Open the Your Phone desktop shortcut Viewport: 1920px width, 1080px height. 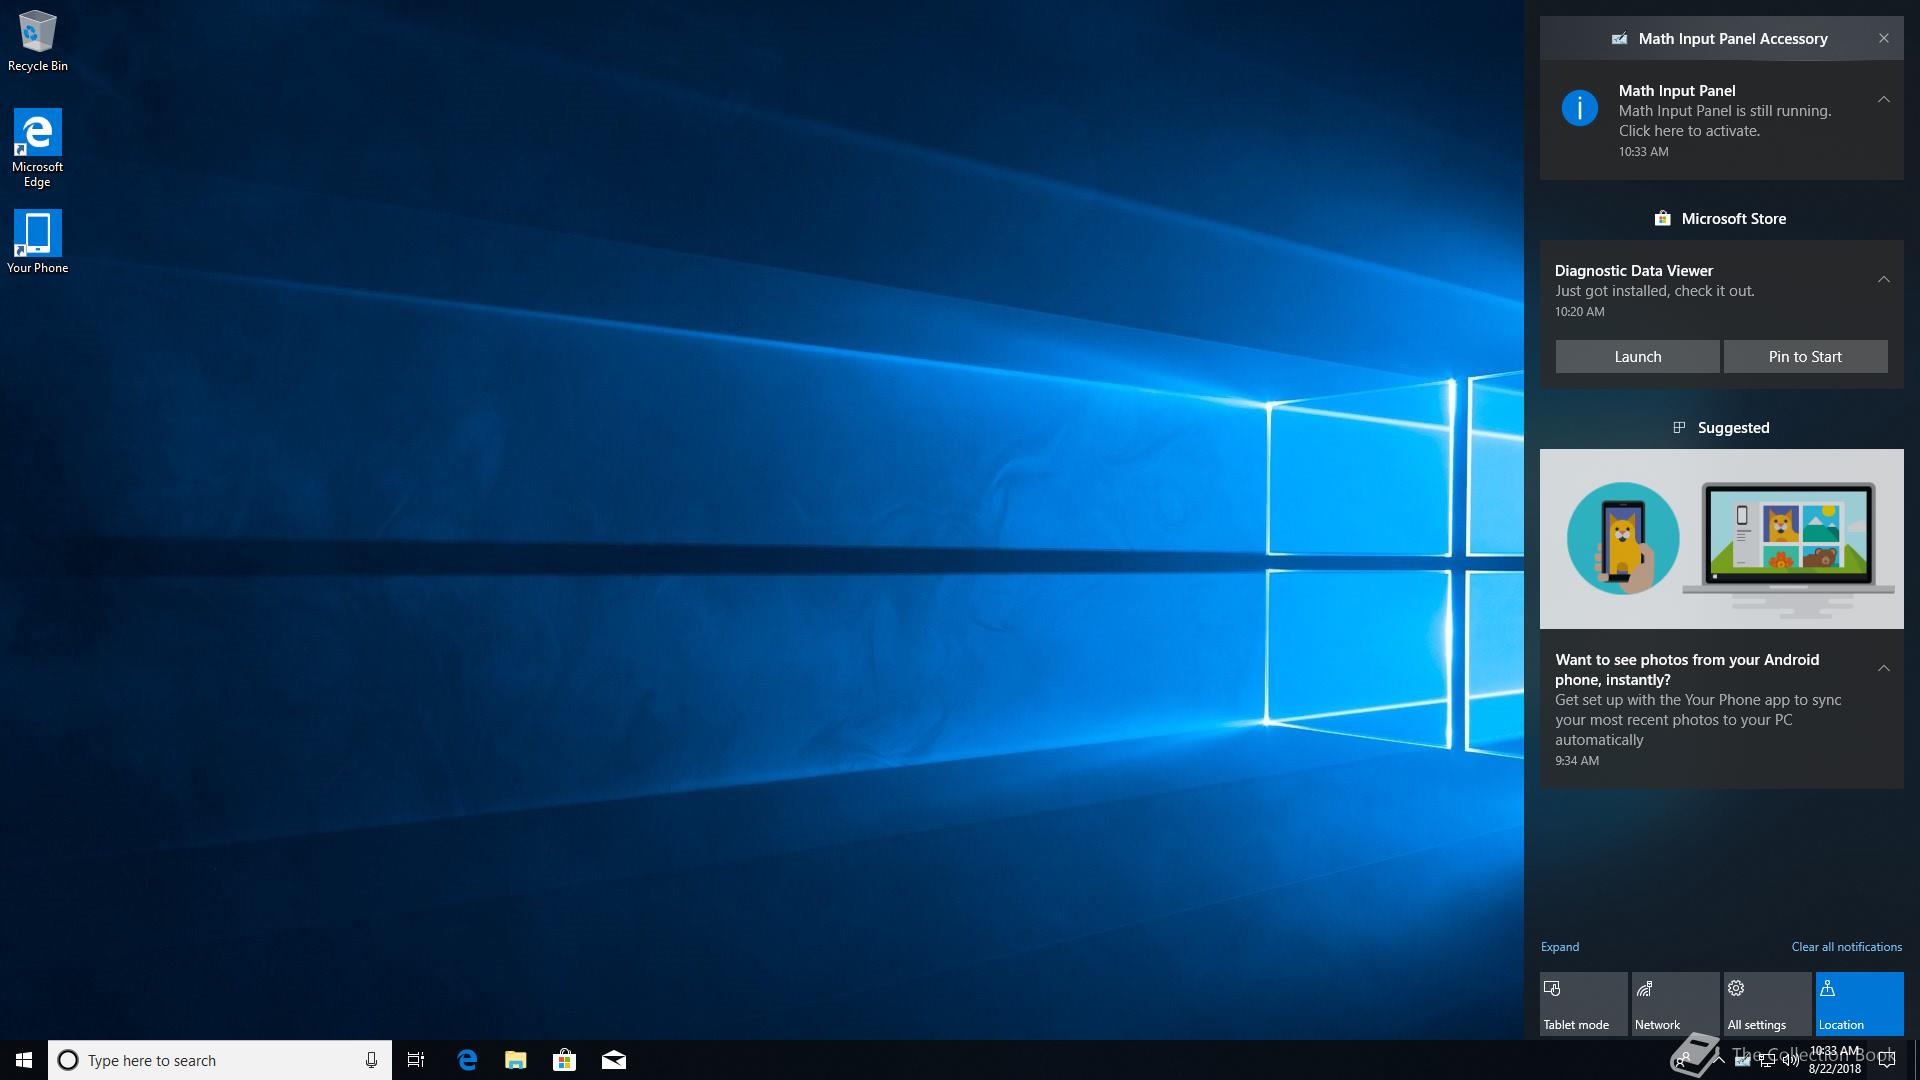coord(37,241)
